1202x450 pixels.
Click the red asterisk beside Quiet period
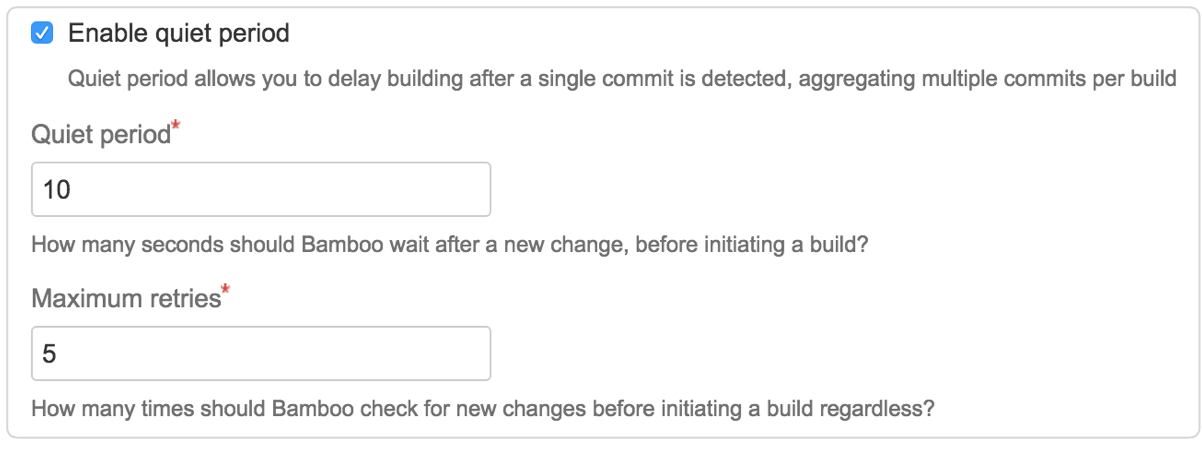click(177, 128)
